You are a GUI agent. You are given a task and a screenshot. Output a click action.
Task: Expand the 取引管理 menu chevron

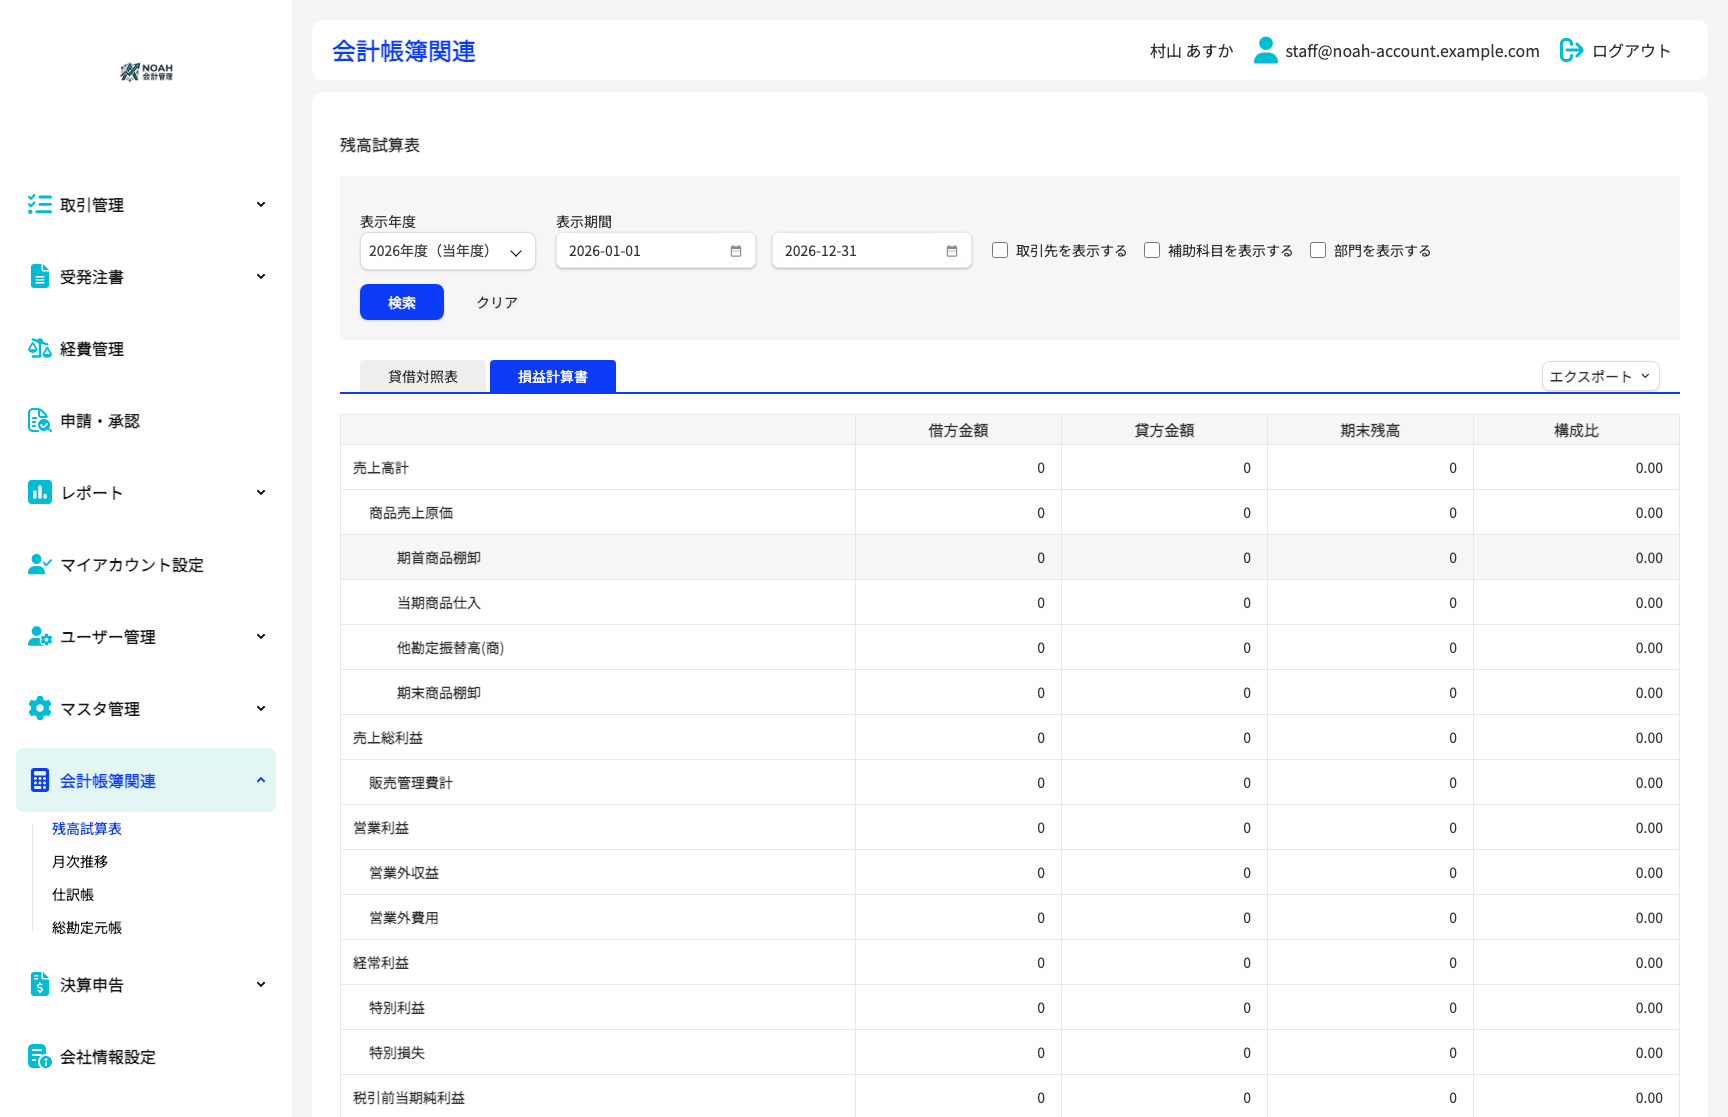coord(261,204)
